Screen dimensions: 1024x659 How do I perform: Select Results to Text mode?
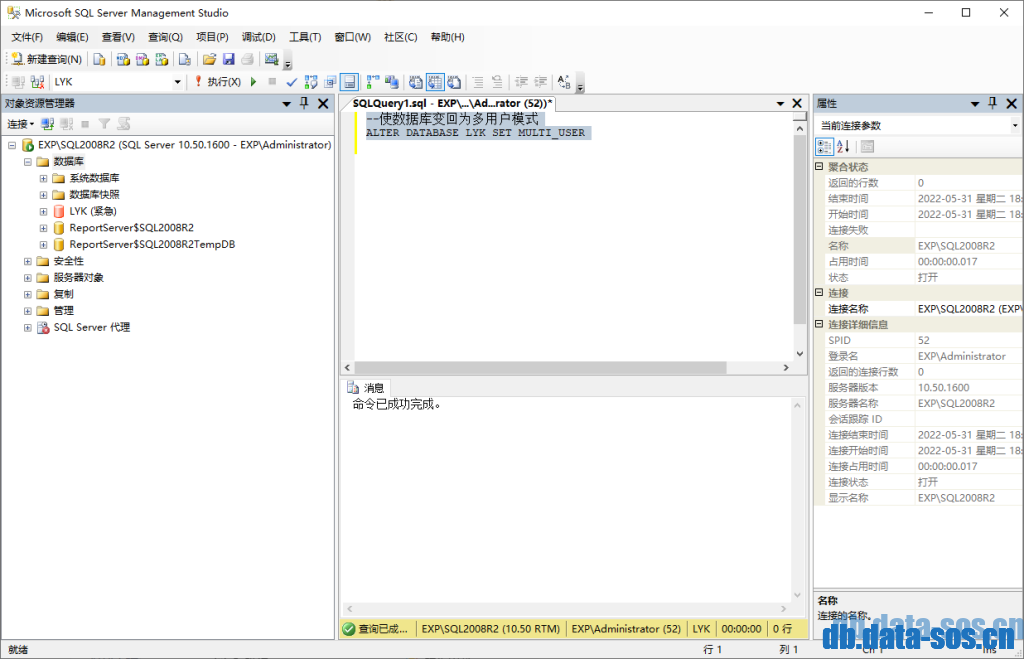(x=416, y=82)
